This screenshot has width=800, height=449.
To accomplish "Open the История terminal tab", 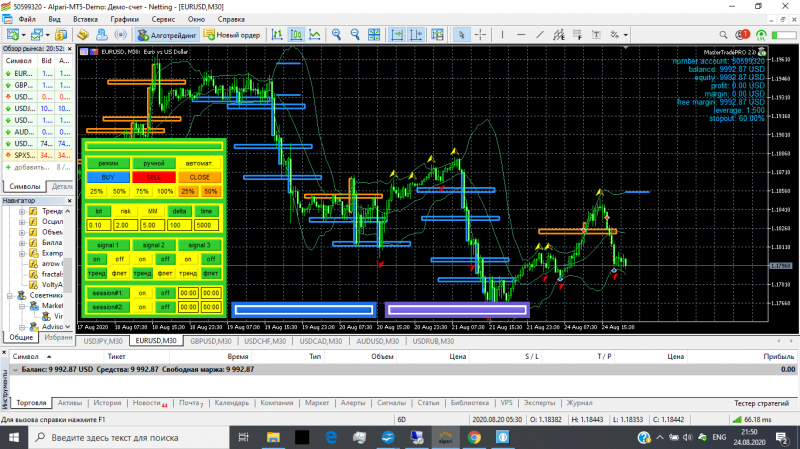I will coord(107,403).
